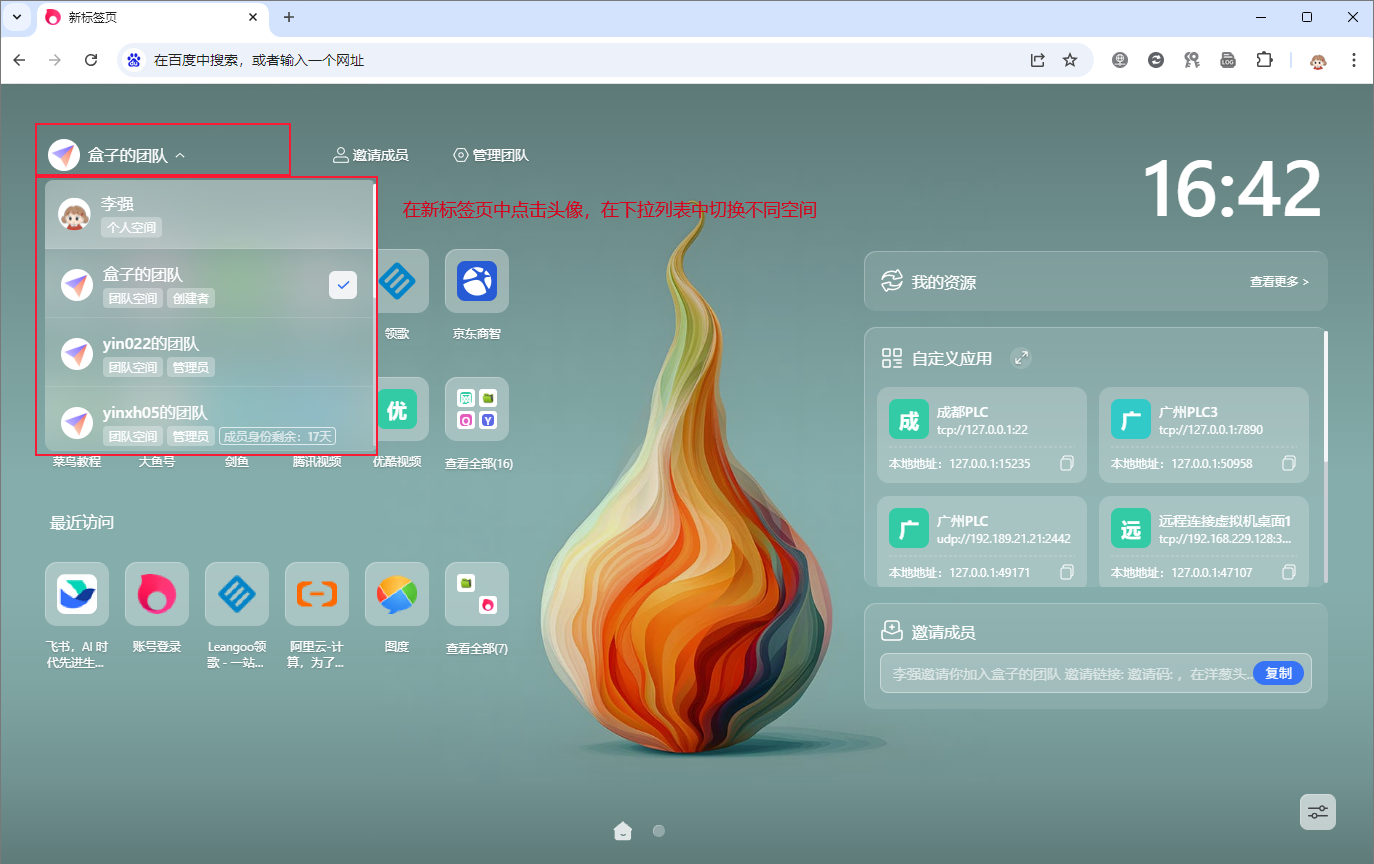This screenshot has width=1374, height=864.
Task: Switch to yin022的团队 space
Action: [209, 354]
